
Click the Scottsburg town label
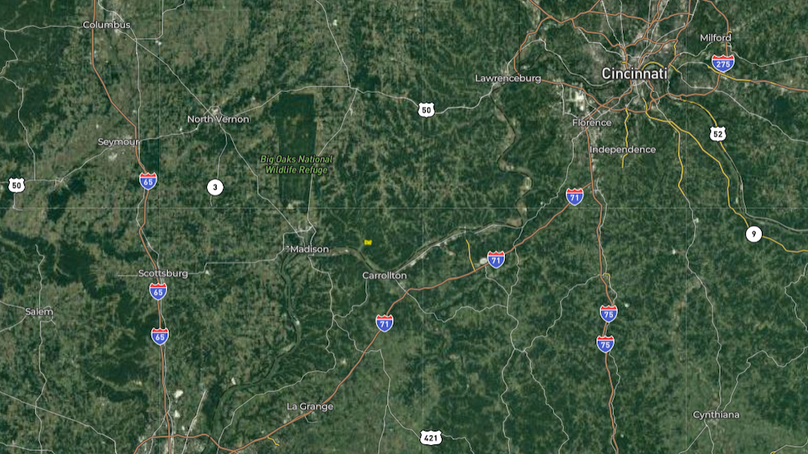[x=163, y=274]
